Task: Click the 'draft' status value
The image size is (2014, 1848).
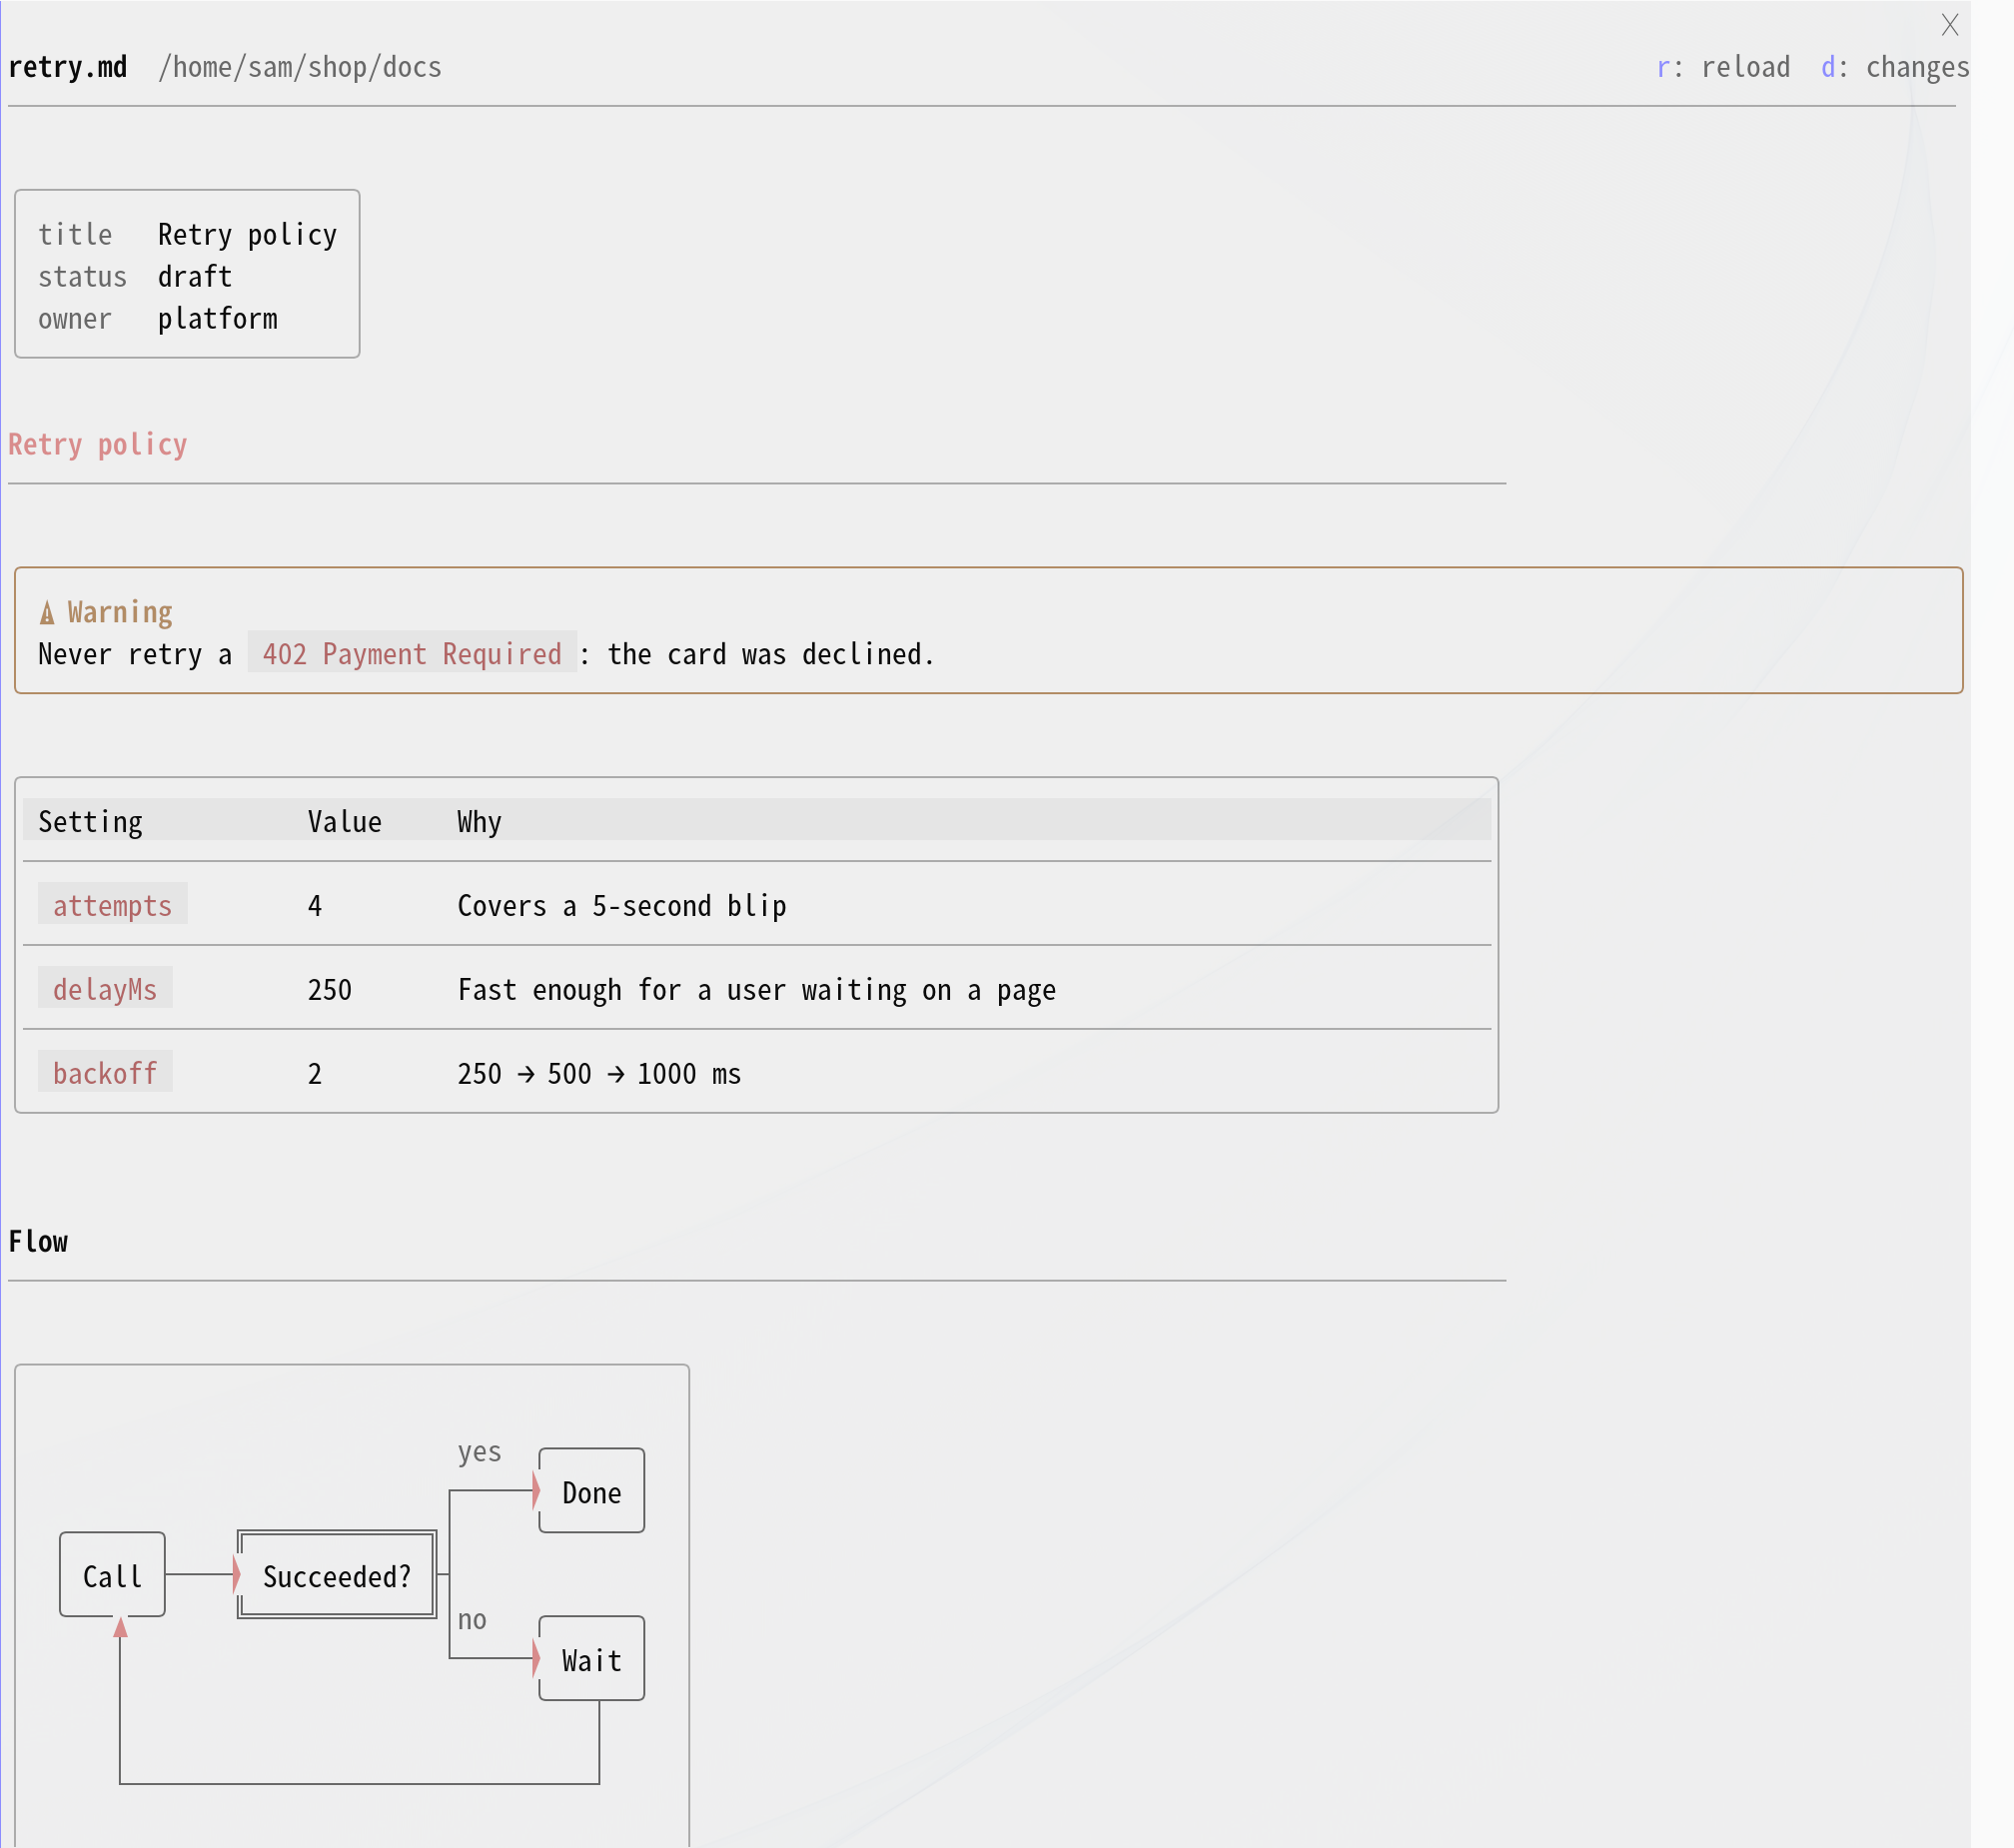Action: tap(195, 276)
